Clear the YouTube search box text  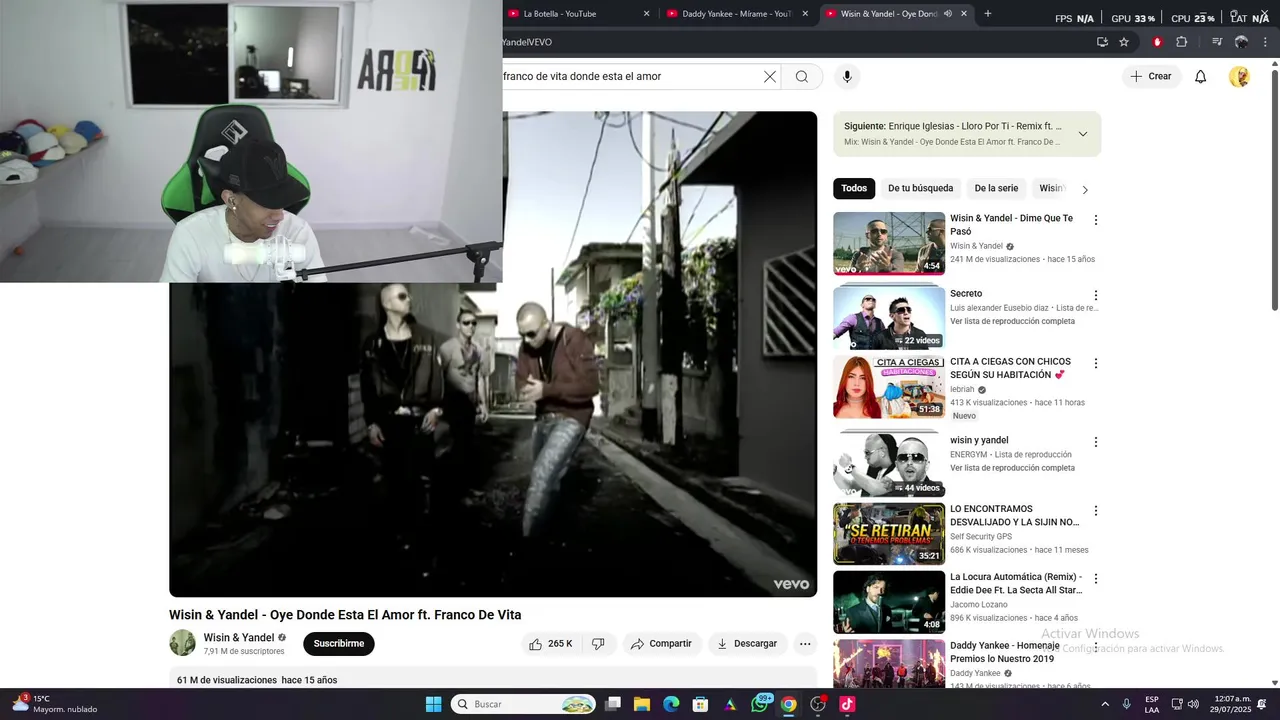[x=770, y=77]
